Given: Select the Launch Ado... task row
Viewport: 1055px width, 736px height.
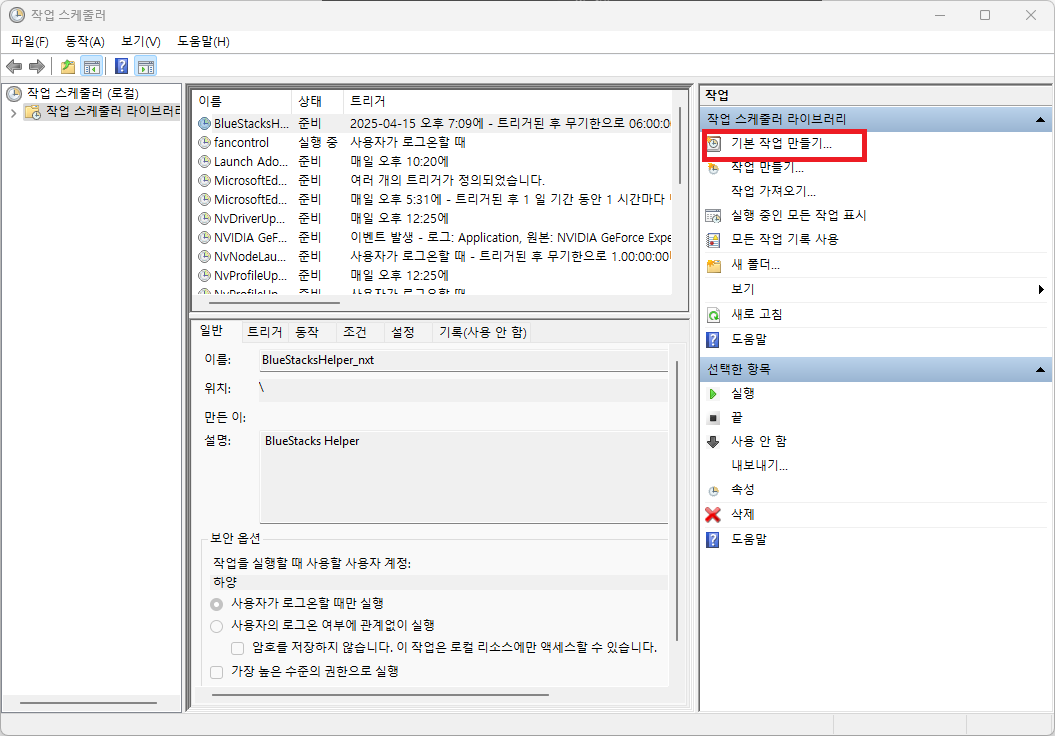Looking at the screenshot, I should [x=433, y=162].
